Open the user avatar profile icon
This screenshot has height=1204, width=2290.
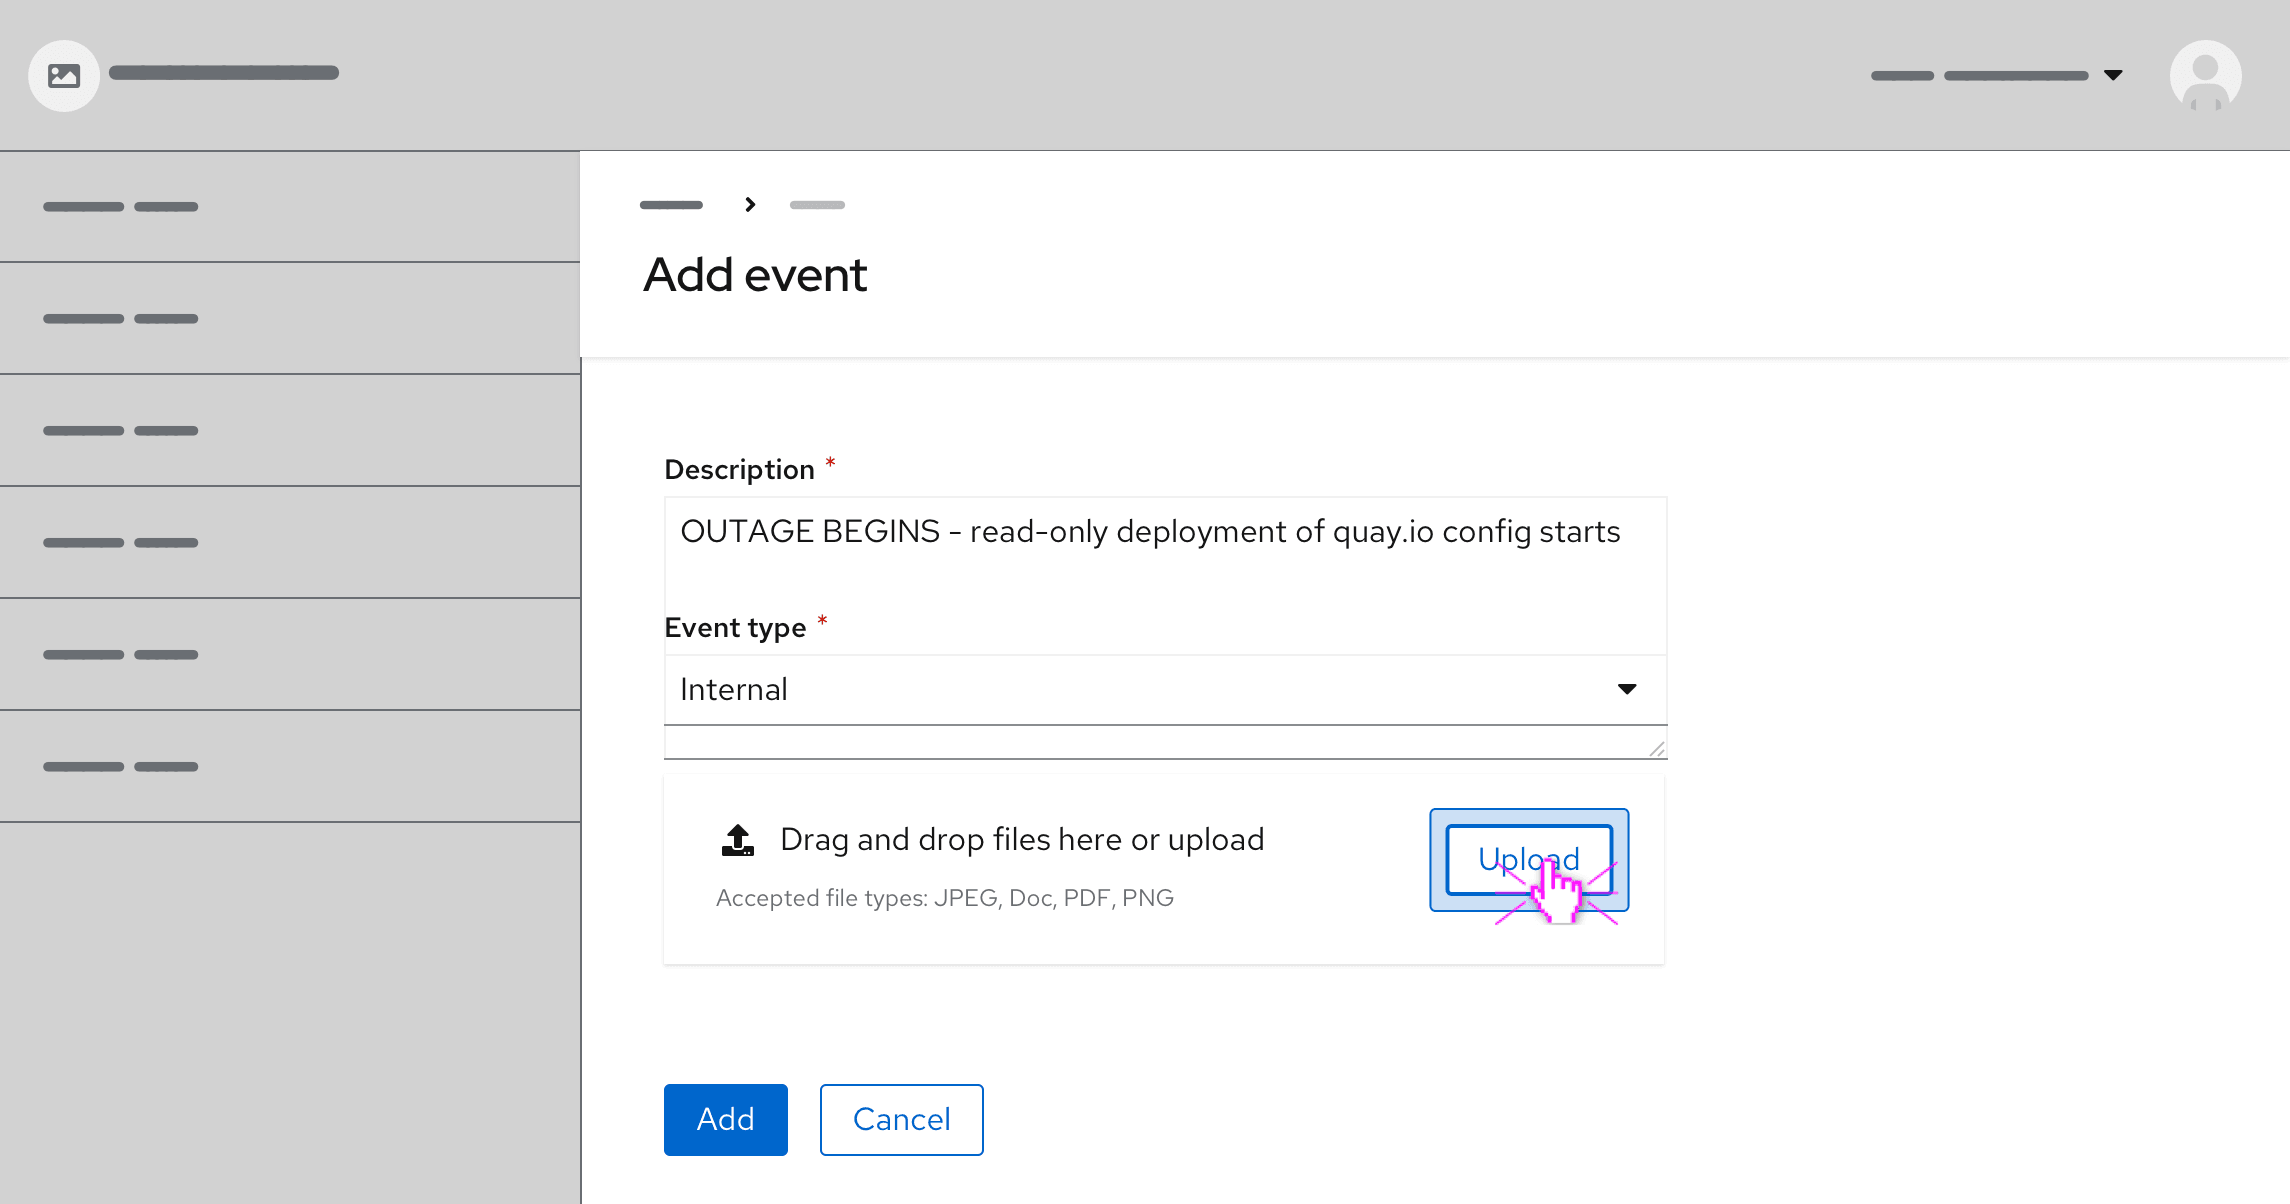click(x=2205, y=76)
